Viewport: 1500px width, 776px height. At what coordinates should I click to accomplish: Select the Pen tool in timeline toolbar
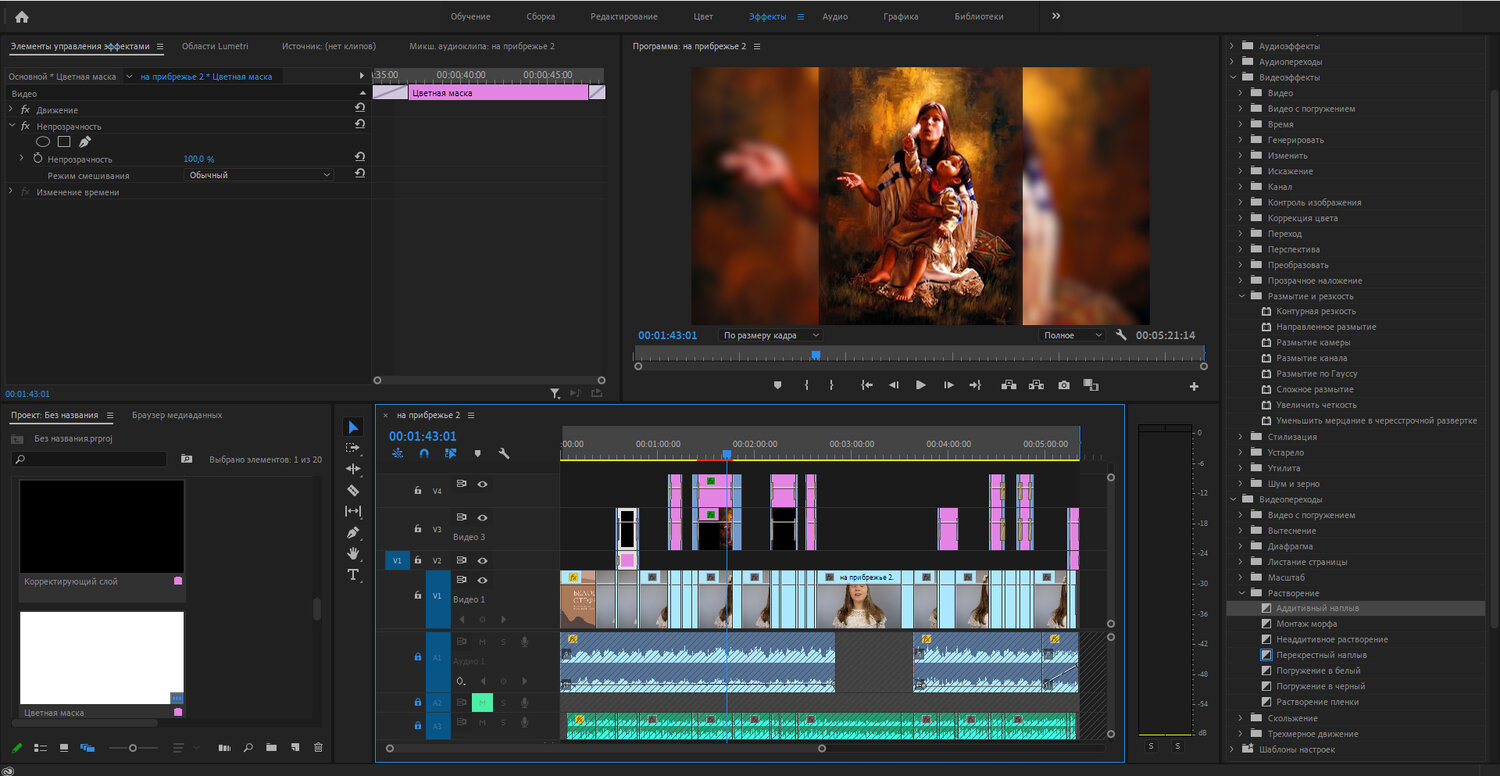[x=353, y=532]
